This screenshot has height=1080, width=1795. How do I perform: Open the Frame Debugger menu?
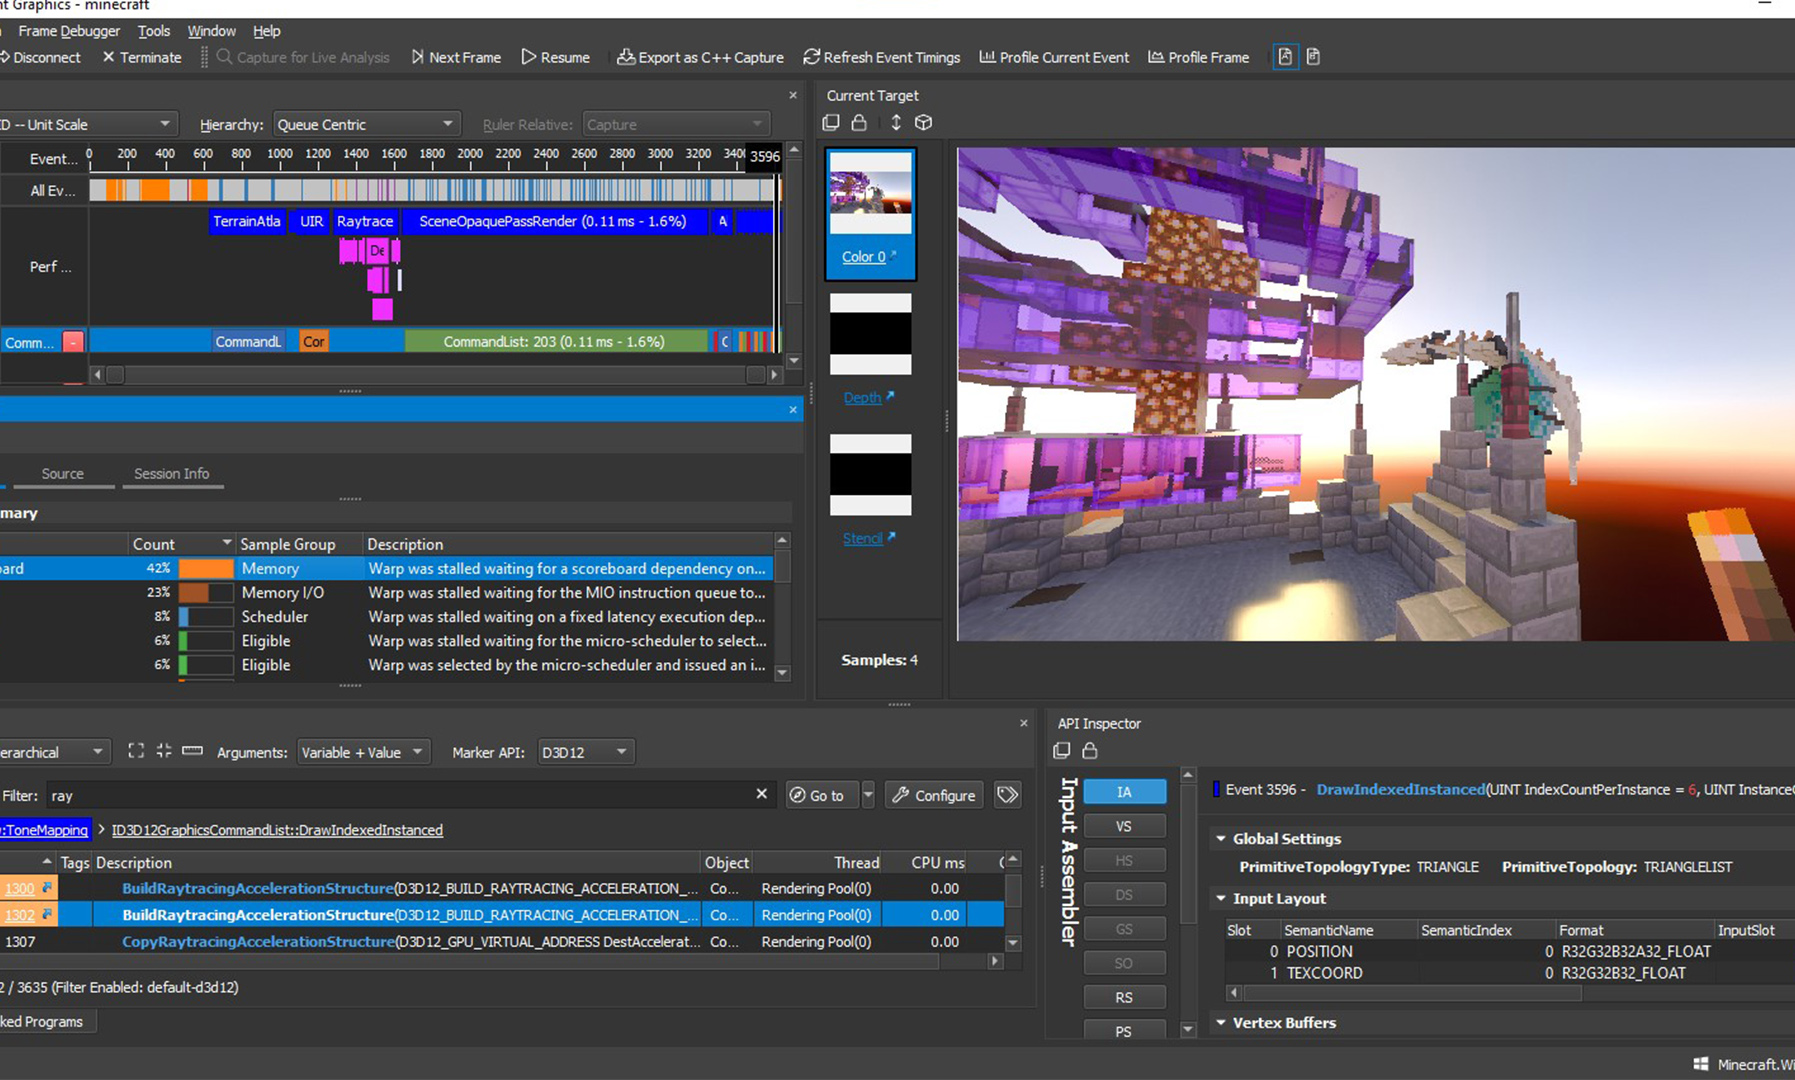[69, 31]
